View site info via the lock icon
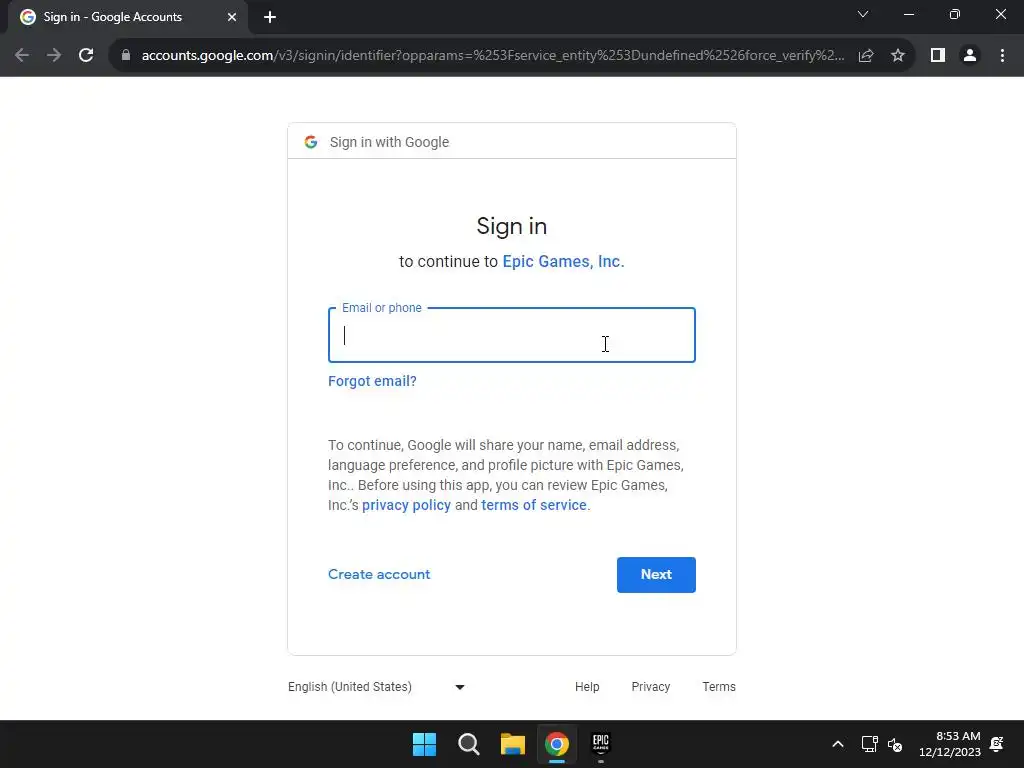Screen dimensions: 1024x768 126,56
